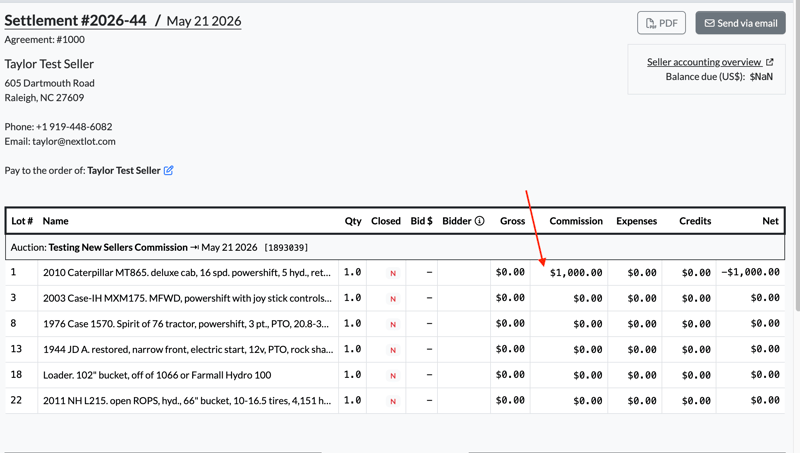
Task: Click the Settlement #2026-44 heading
Action: (x=76, y=20)
